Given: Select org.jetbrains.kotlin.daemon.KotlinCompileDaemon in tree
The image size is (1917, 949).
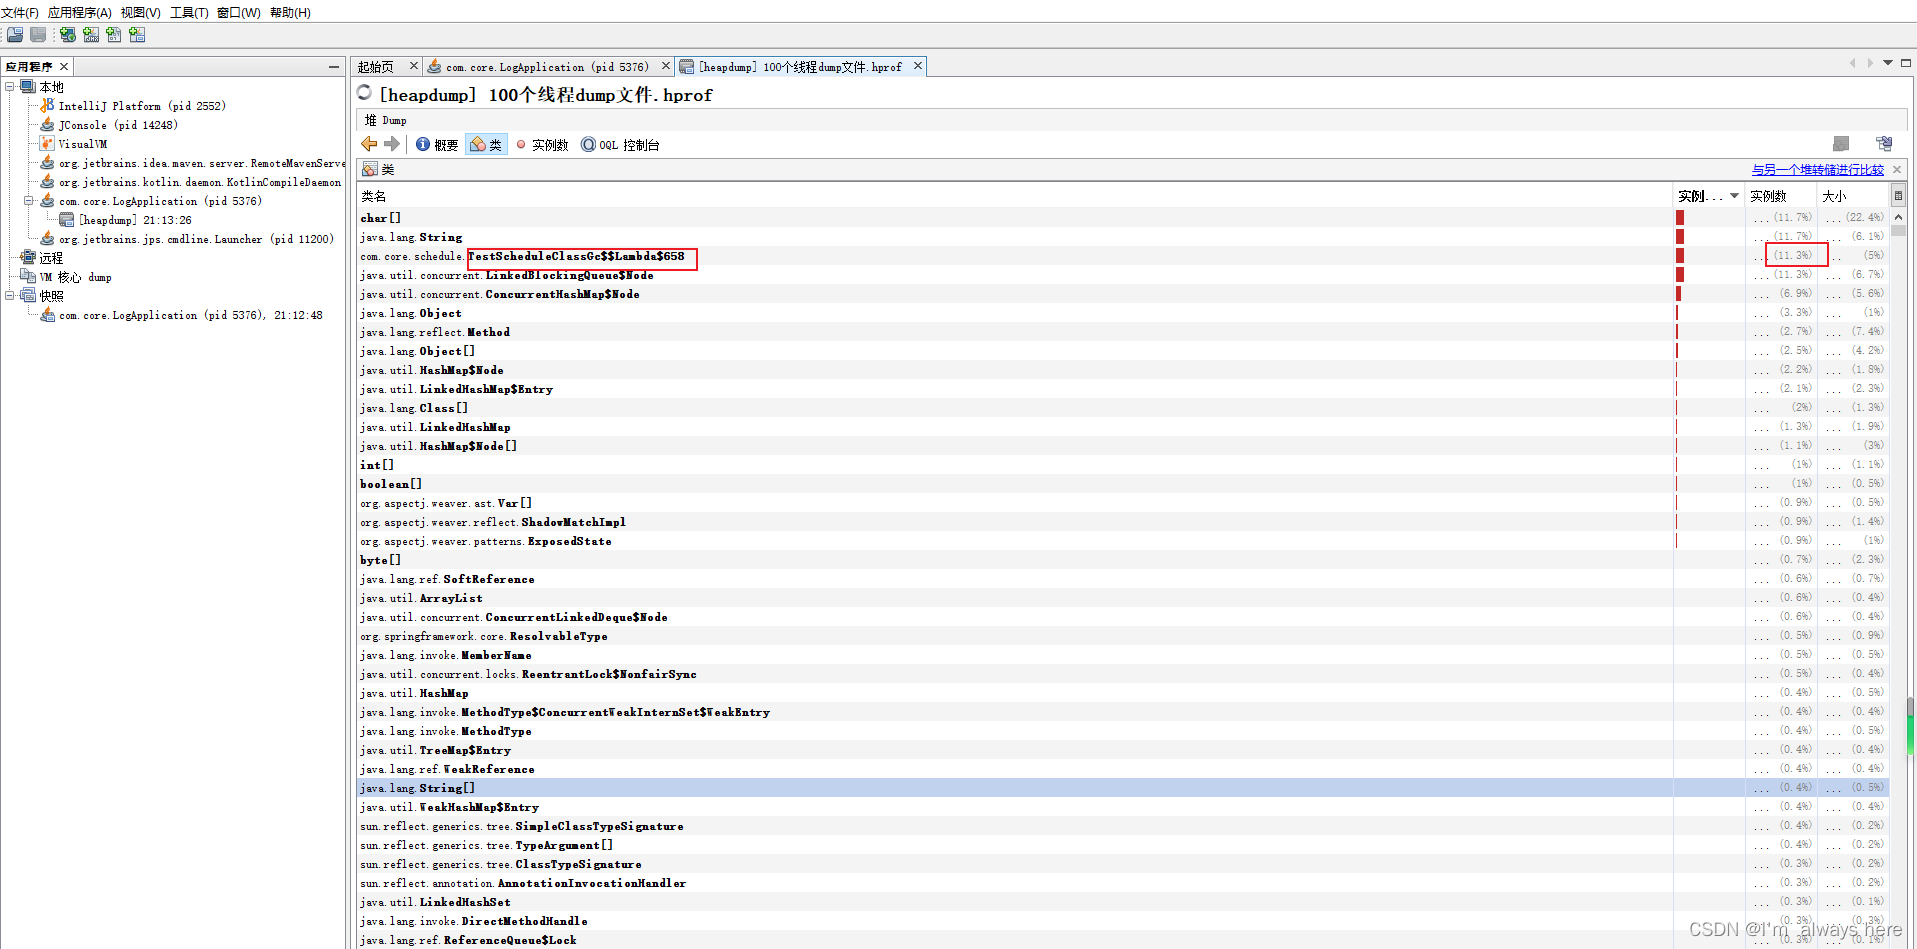Looking at the screenshot, I should 200,182.
